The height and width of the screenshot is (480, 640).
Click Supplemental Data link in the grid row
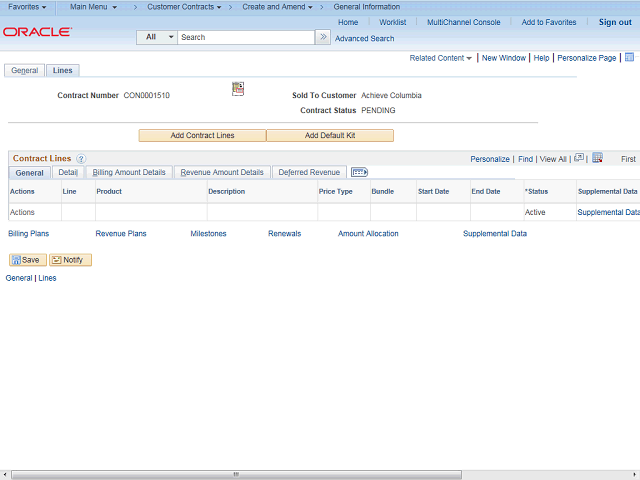(608, 212)
